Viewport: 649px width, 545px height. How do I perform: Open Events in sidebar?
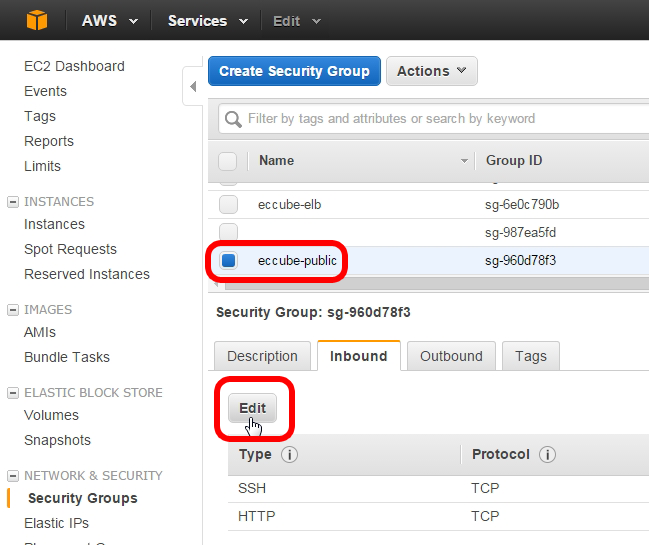(x=45, y=91)
